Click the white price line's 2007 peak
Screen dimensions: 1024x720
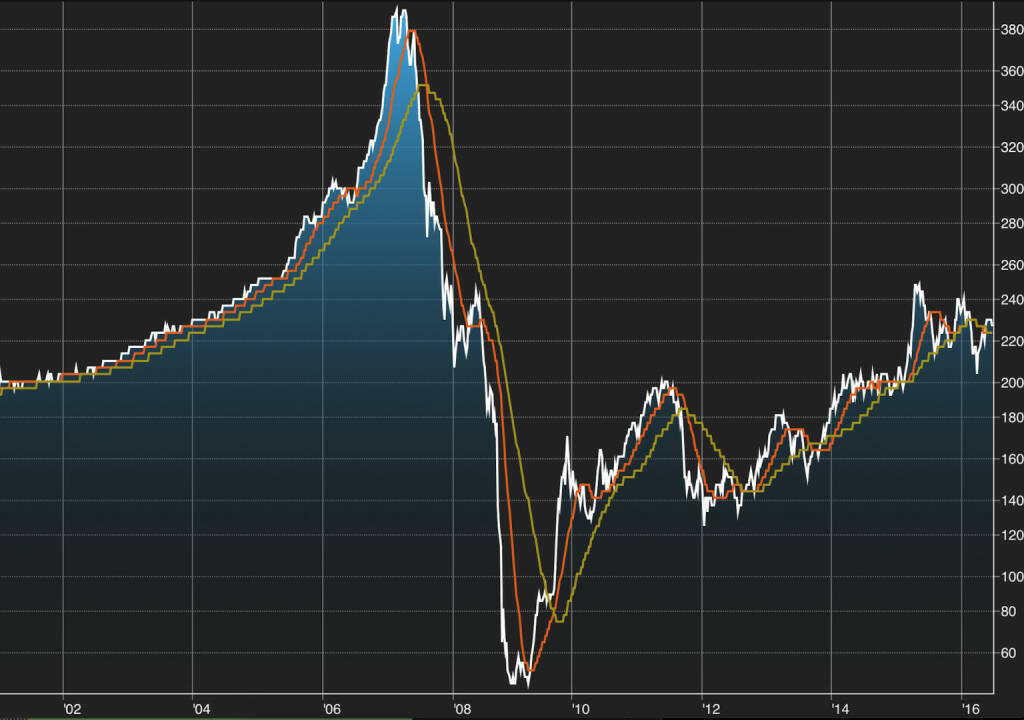coord(398,9)
